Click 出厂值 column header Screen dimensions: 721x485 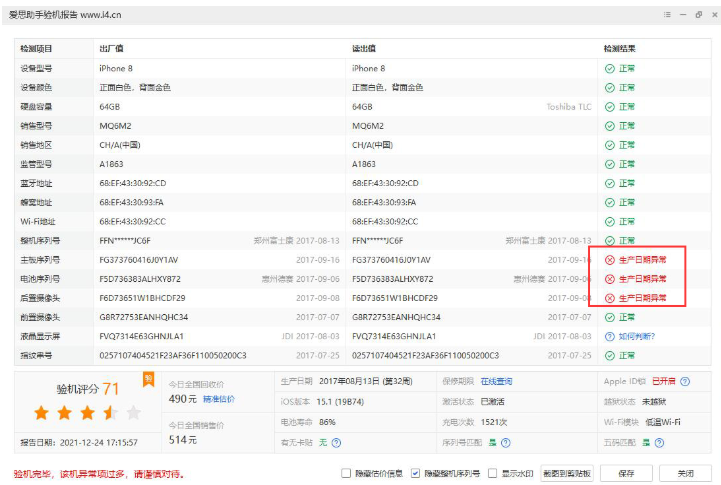111,49
